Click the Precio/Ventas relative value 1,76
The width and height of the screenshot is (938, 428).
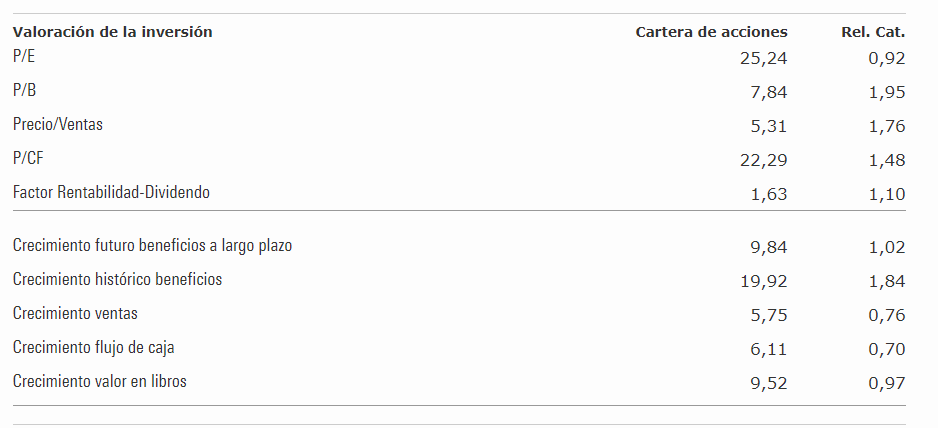pos(887,126)
